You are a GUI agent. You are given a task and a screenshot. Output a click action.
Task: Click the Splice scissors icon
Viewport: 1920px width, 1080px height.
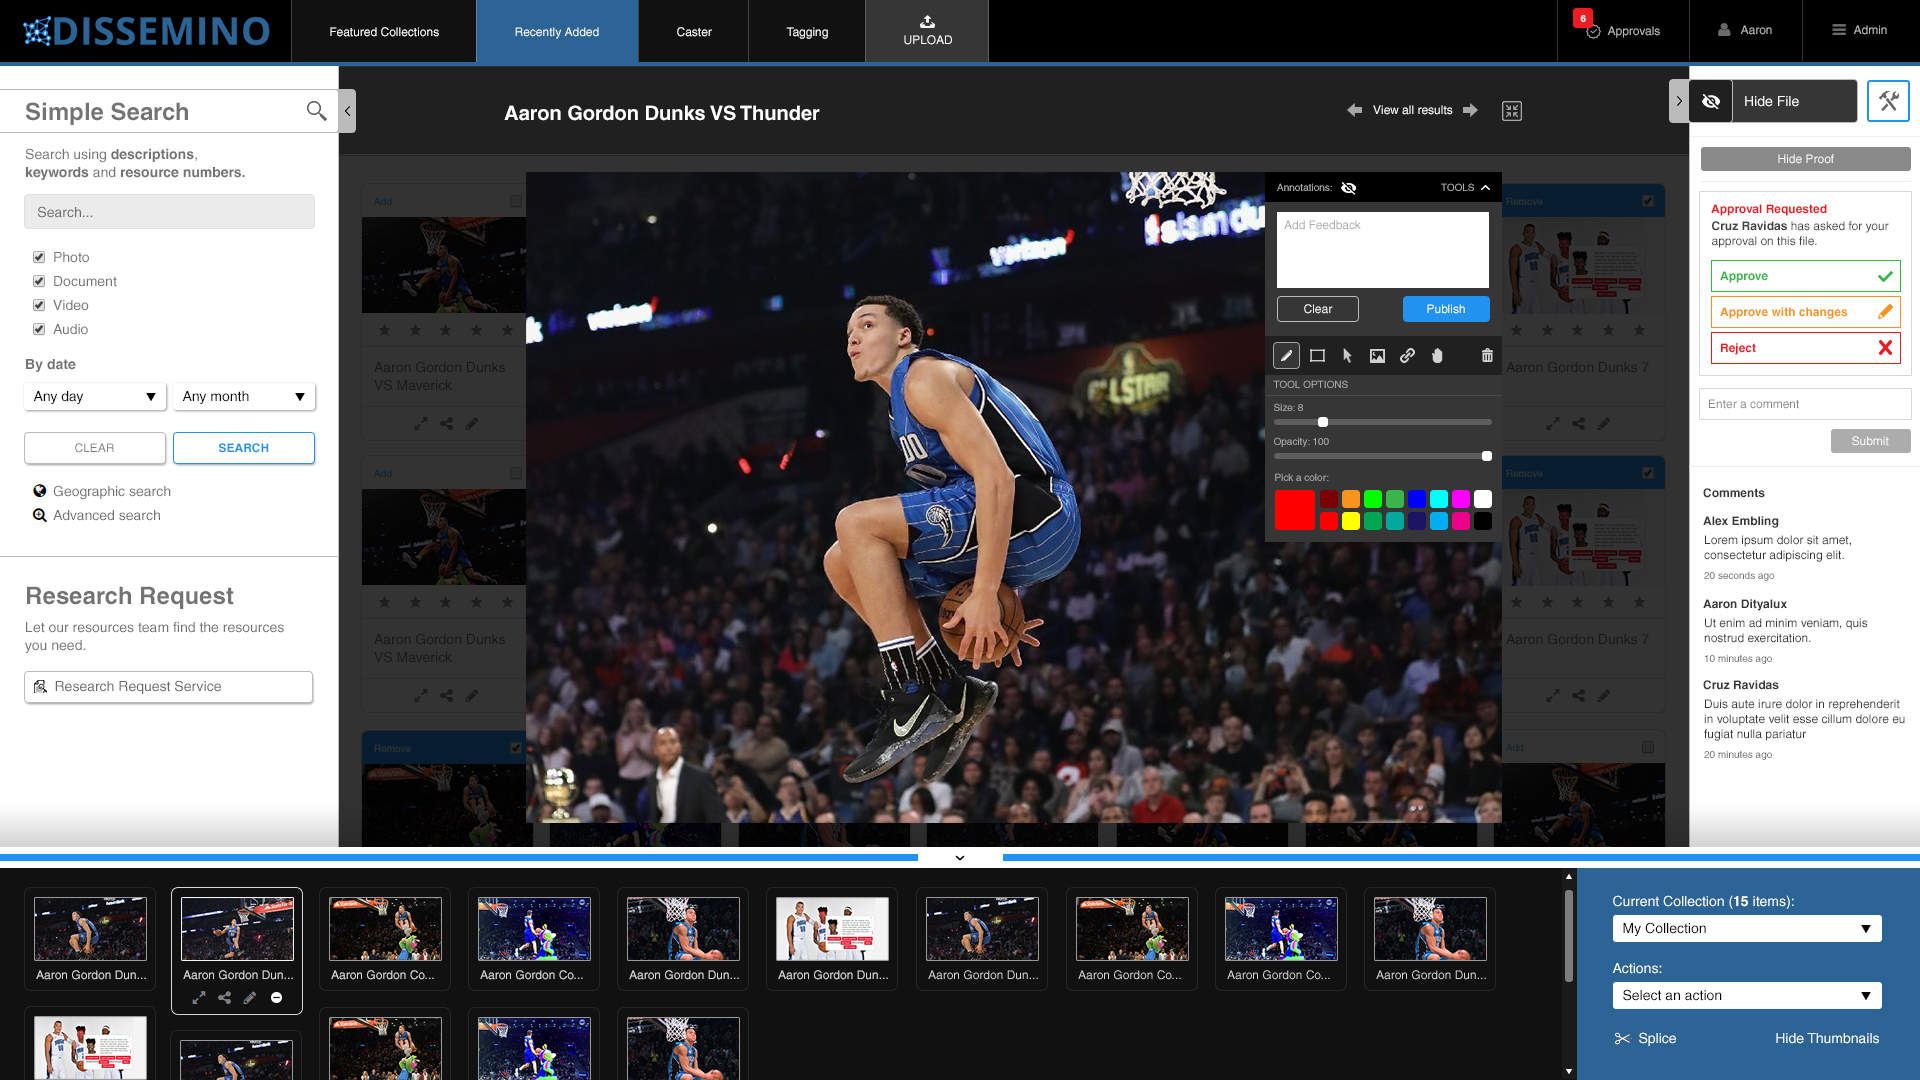point(1622,1039)
